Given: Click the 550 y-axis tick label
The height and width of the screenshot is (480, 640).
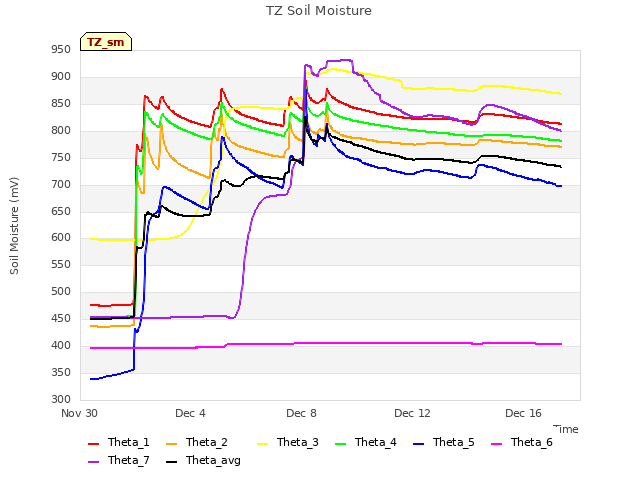Looking at the screenshot, I should 61,264.
